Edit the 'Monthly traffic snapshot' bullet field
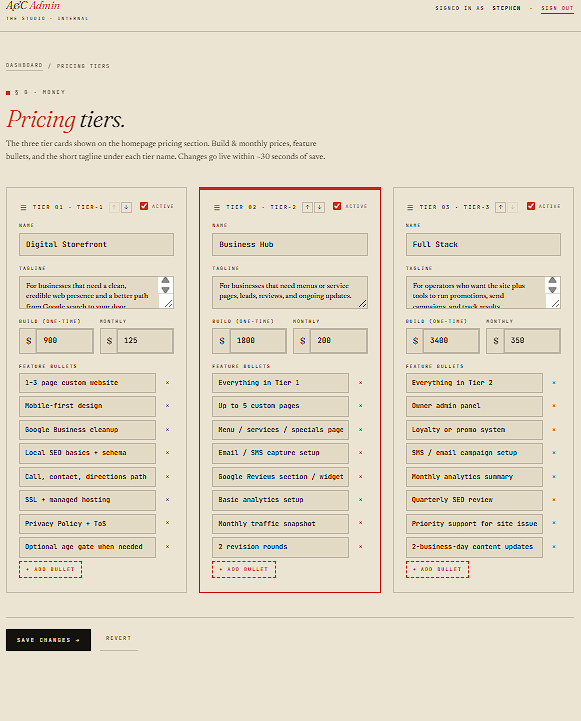The image size is (581, 721). [280, 524]
